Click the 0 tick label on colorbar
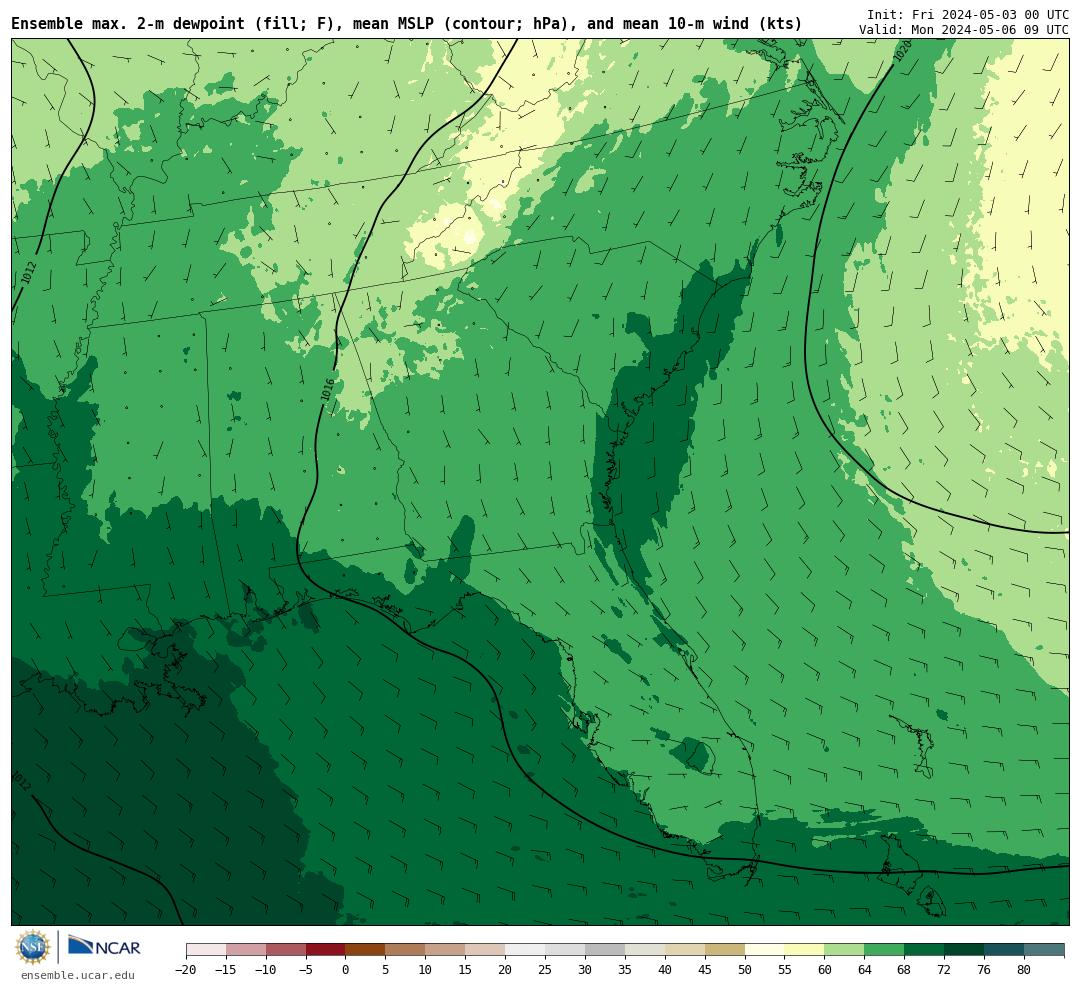Image resolution: width=1080 pixels, height=988 pixels. pos(346,970)
